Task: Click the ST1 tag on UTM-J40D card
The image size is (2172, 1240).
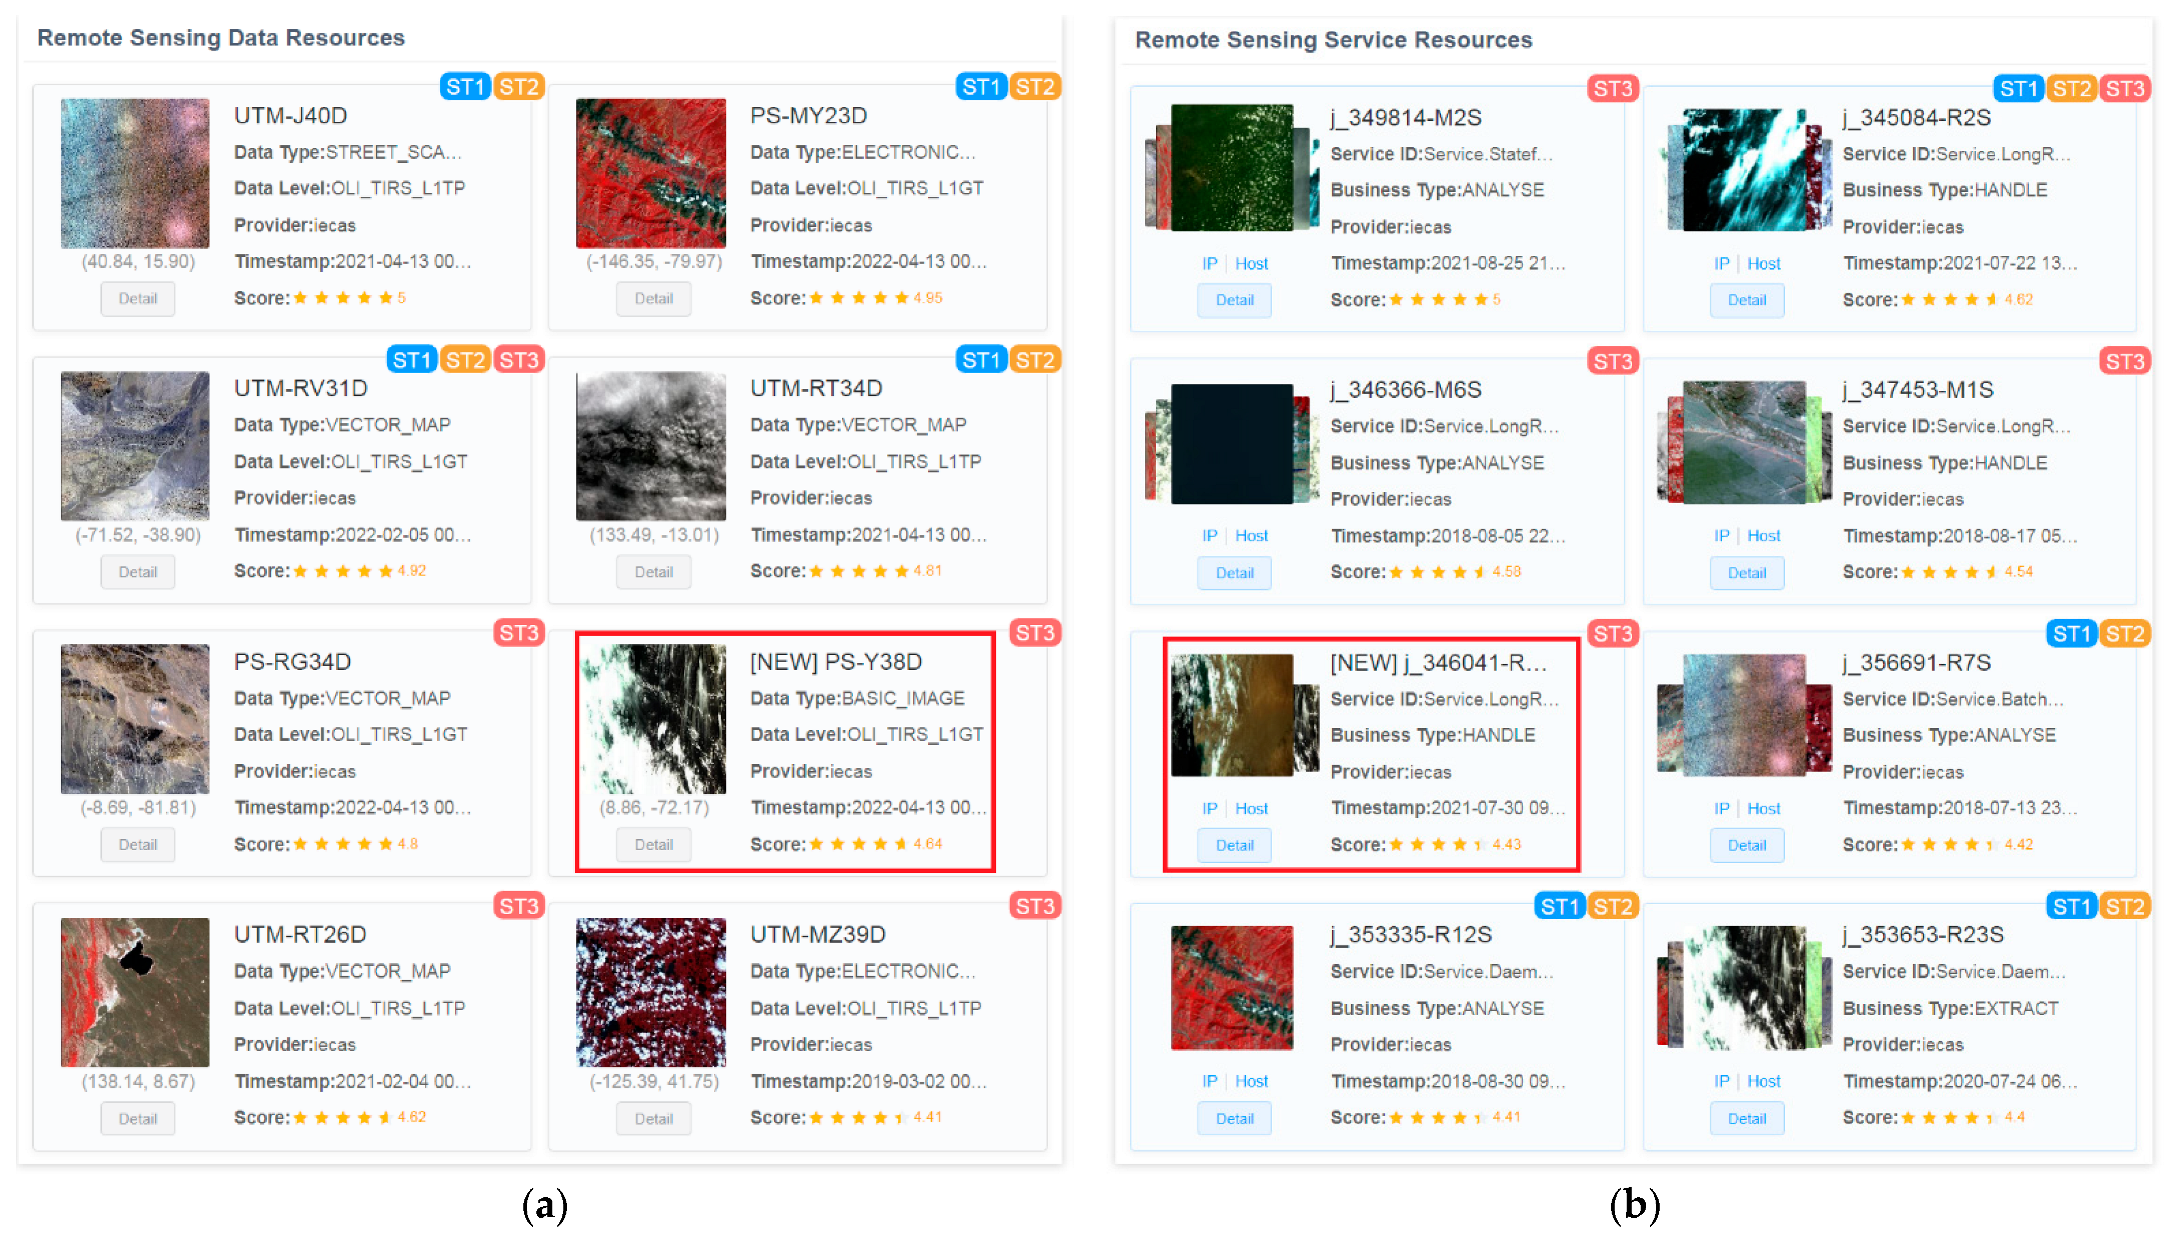Action: click(465, 87)
